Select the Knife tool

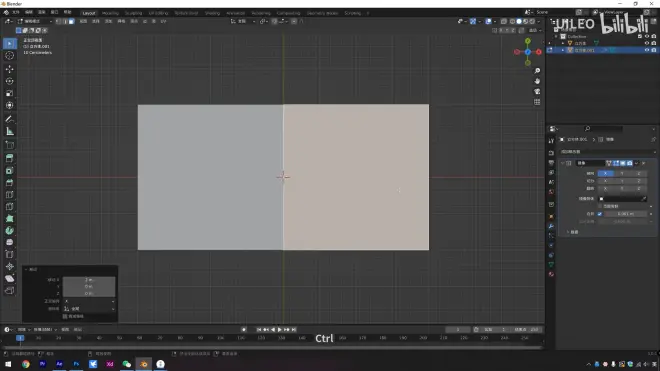[10, 207]
